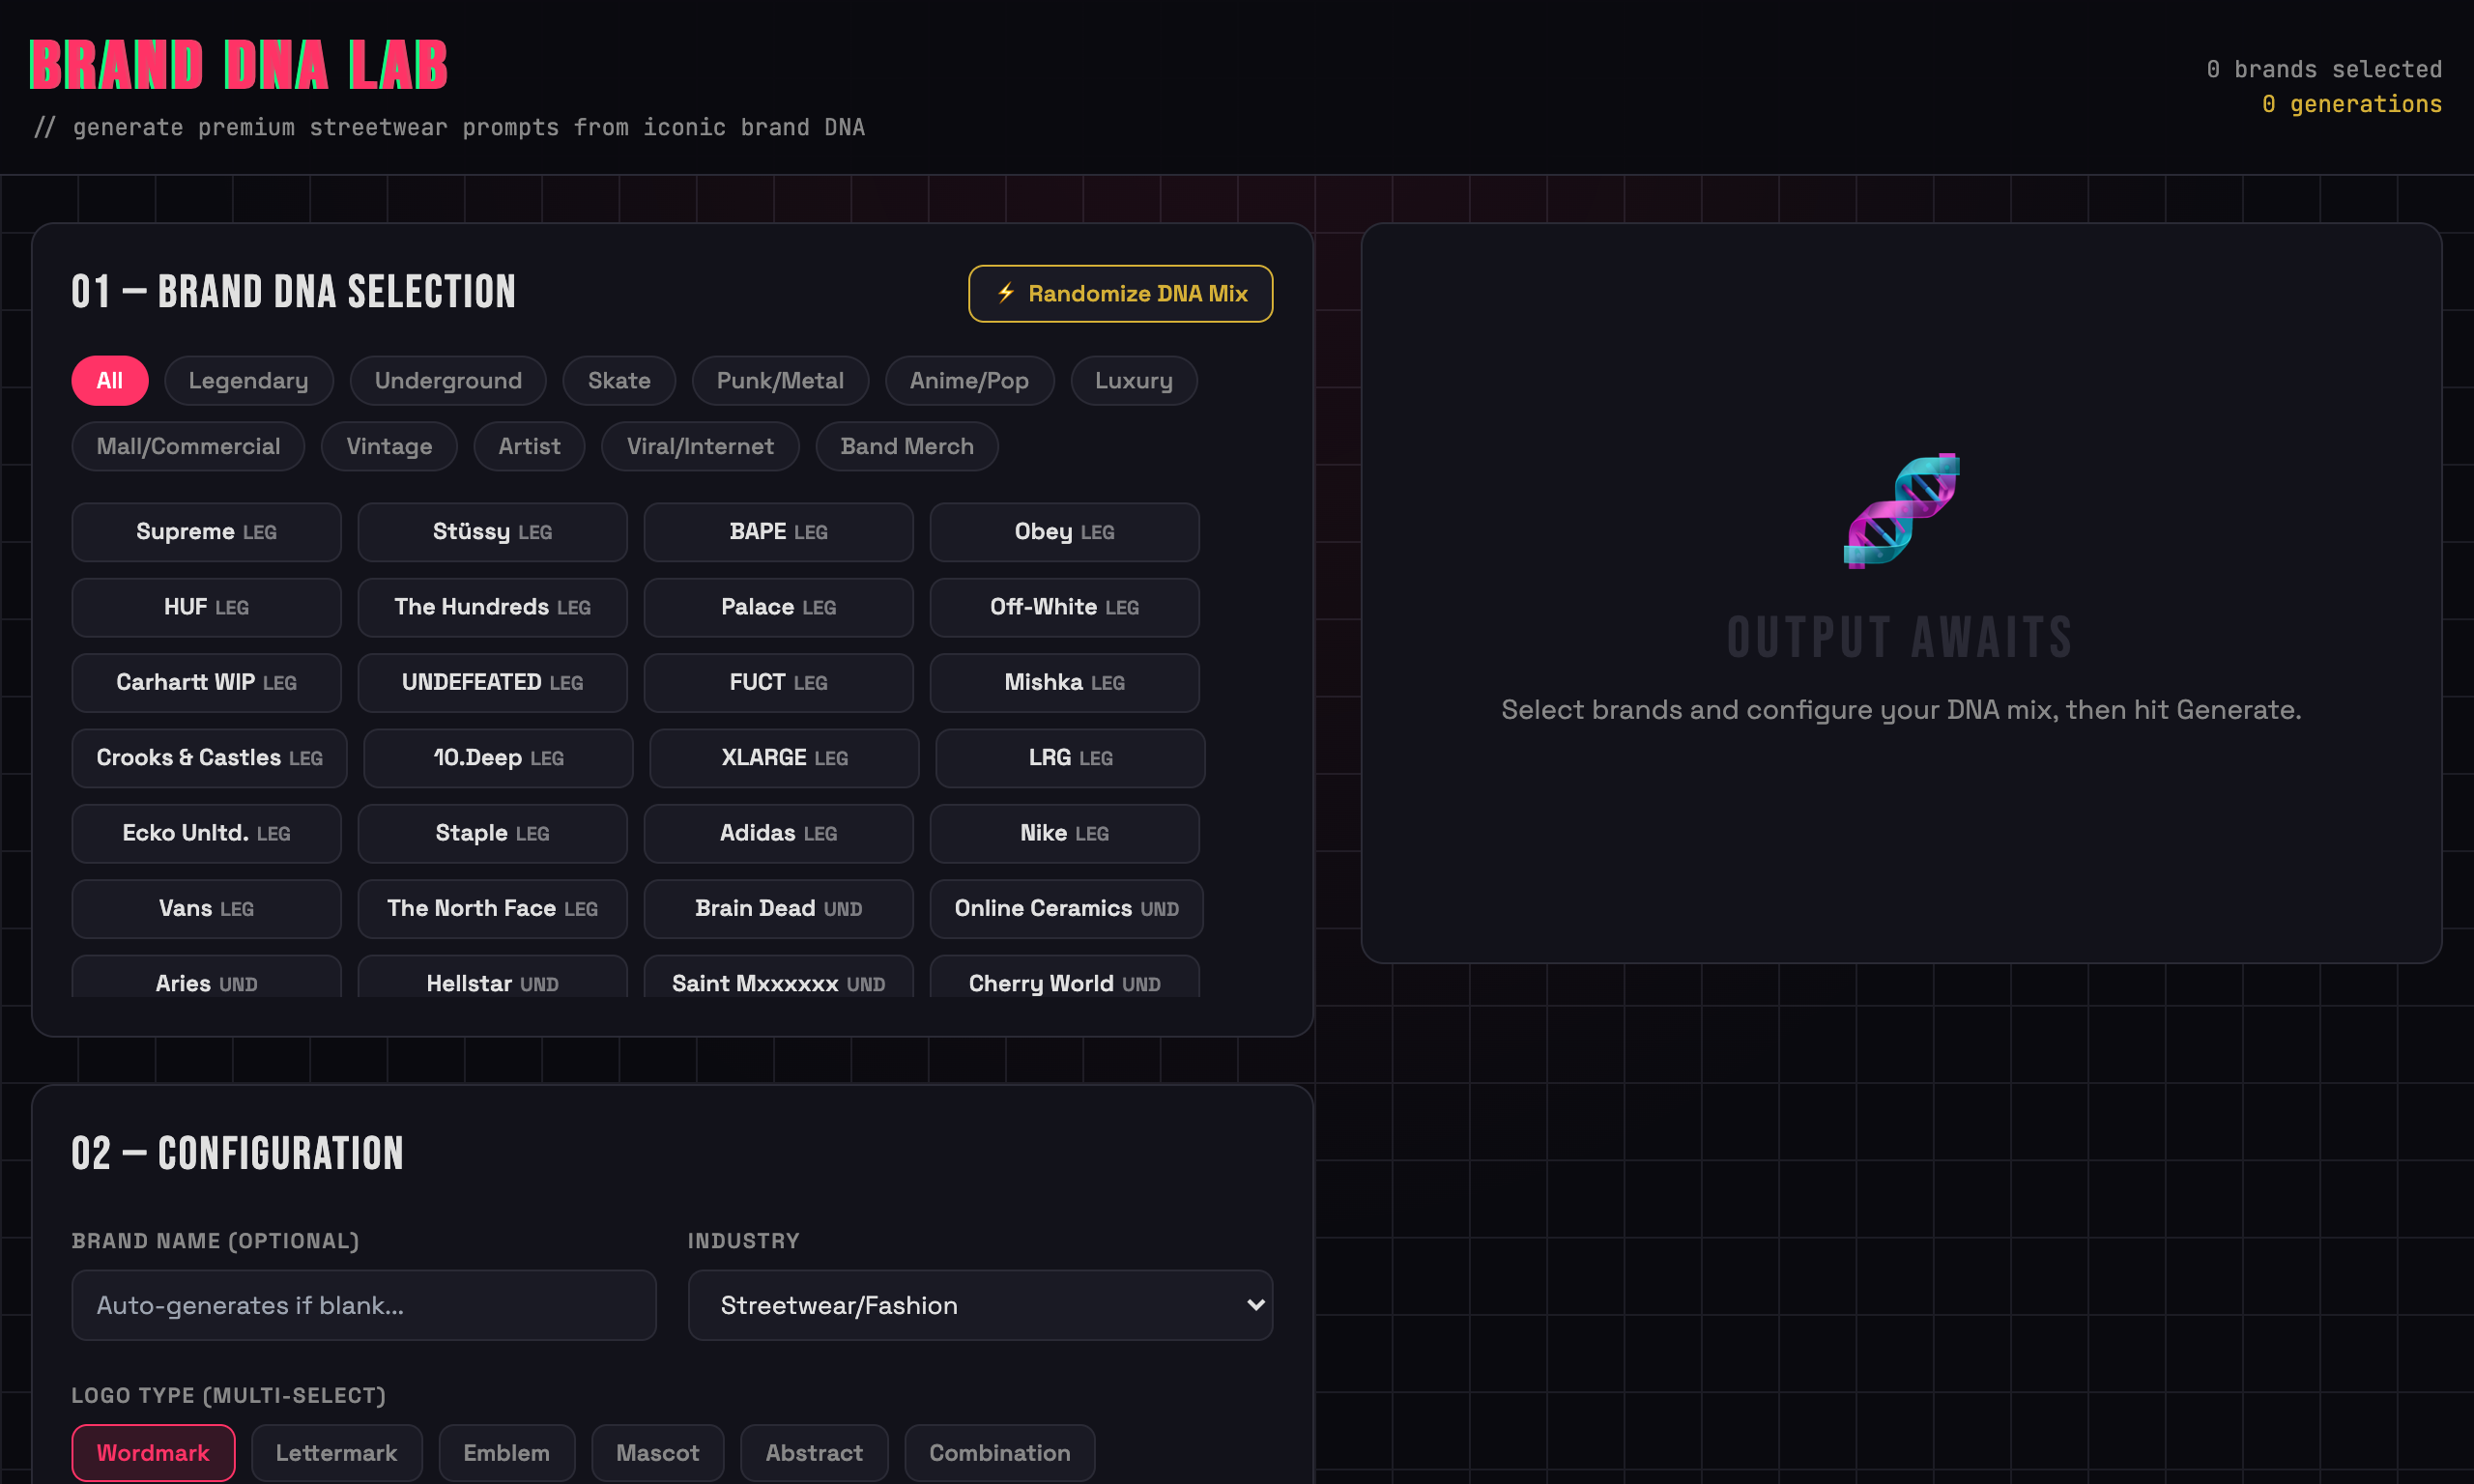Select UNDEFEATED brand chip
The width and height of the screenshot is (2474, 1484).
[x=493, y=683]
